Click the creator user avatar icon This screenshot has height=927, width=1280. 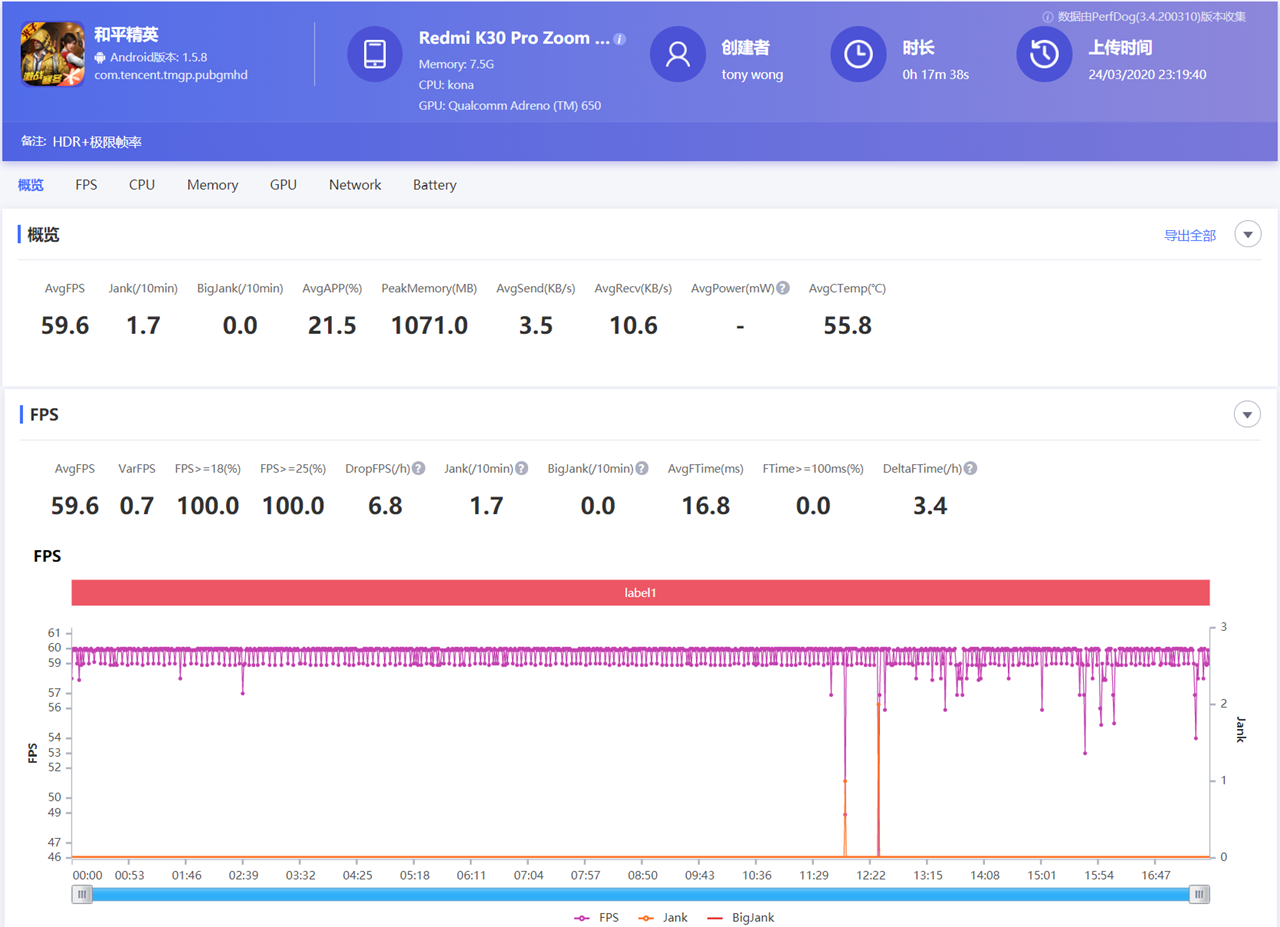[x=678, y=54]
